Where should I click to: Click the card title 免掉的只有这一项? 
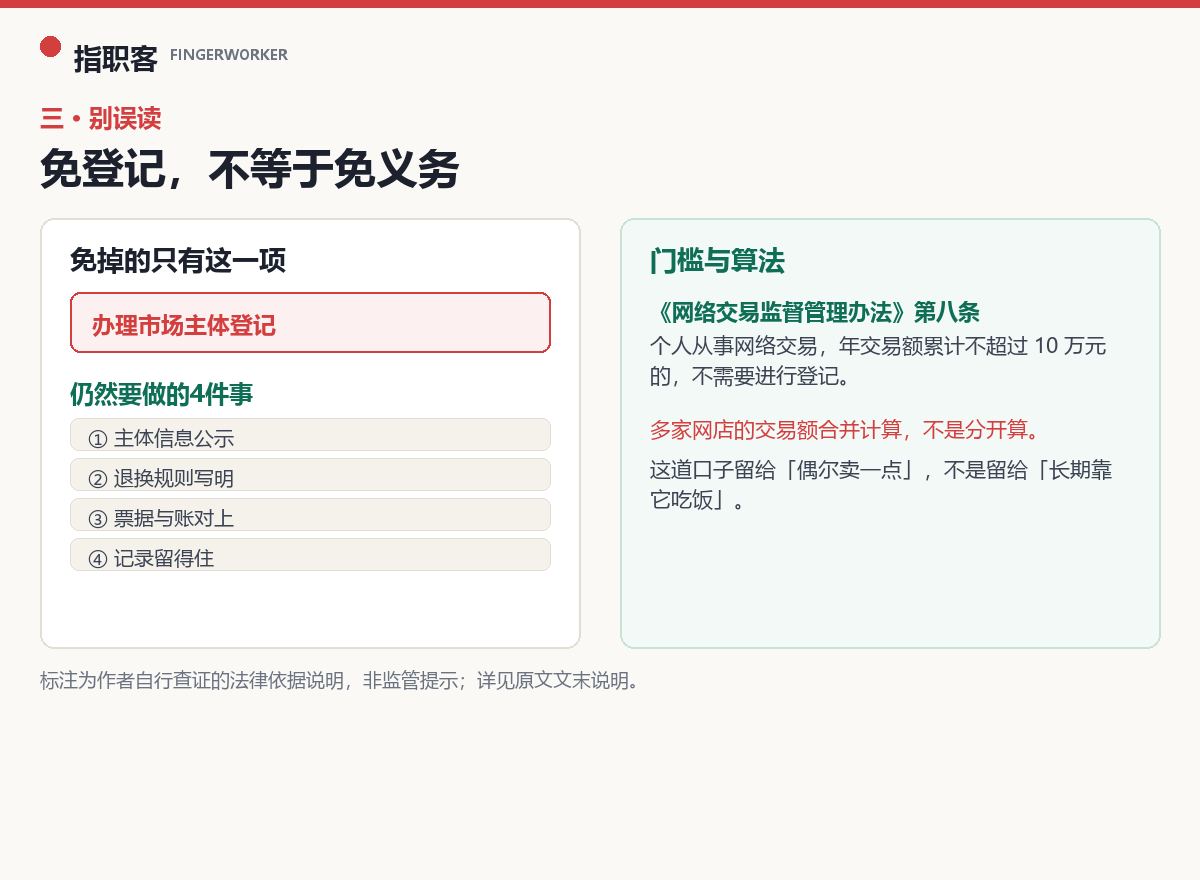178,261
